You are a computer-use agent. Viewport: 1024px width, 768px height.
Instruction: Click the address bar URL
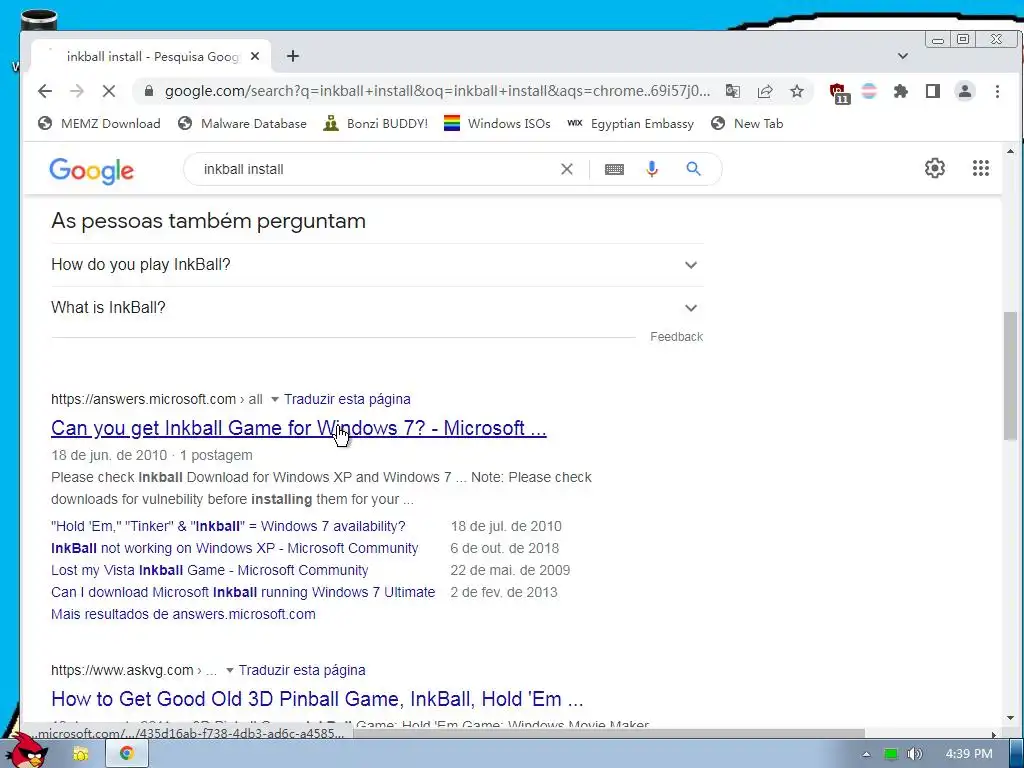pos(437,91)
